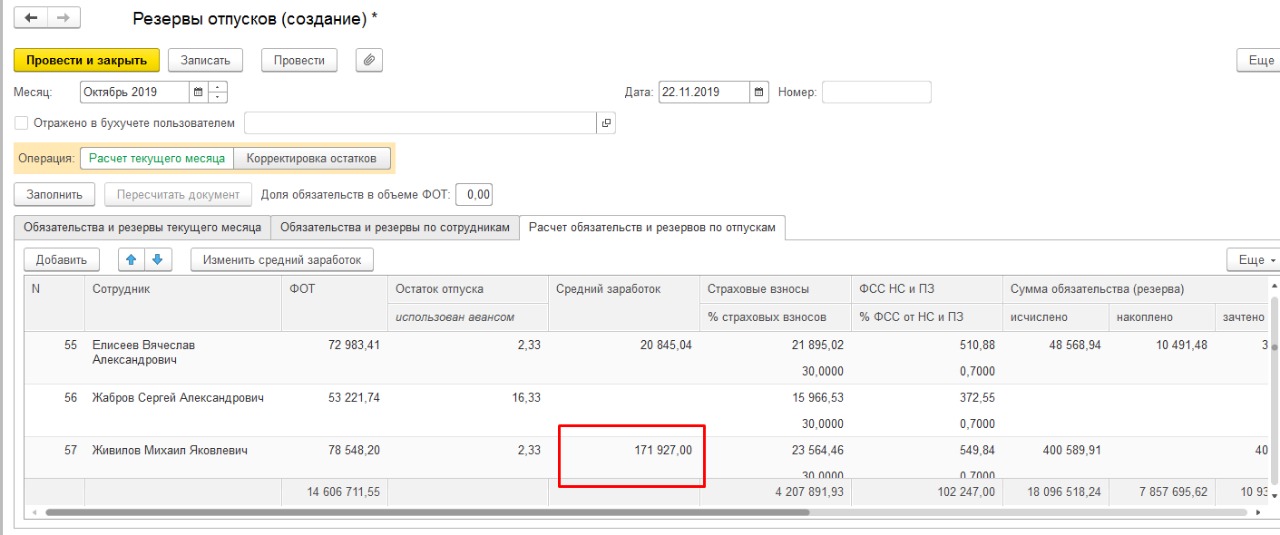Move row up with blue arrow
The width and height of the screenshot is (1280, 535).
(x=131, y=260)
